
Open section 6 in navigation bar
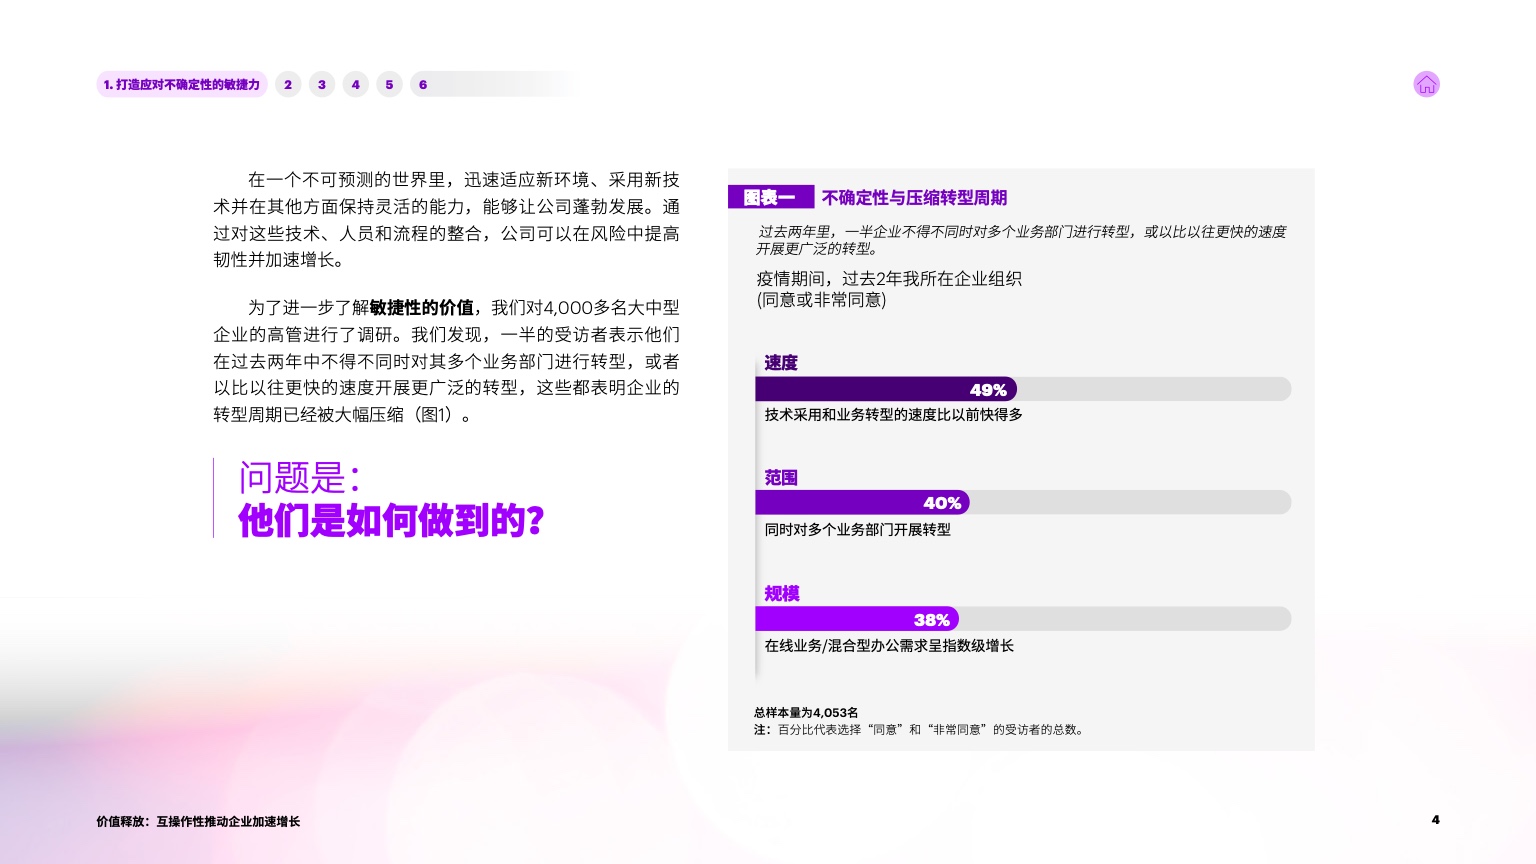[423, 85]
